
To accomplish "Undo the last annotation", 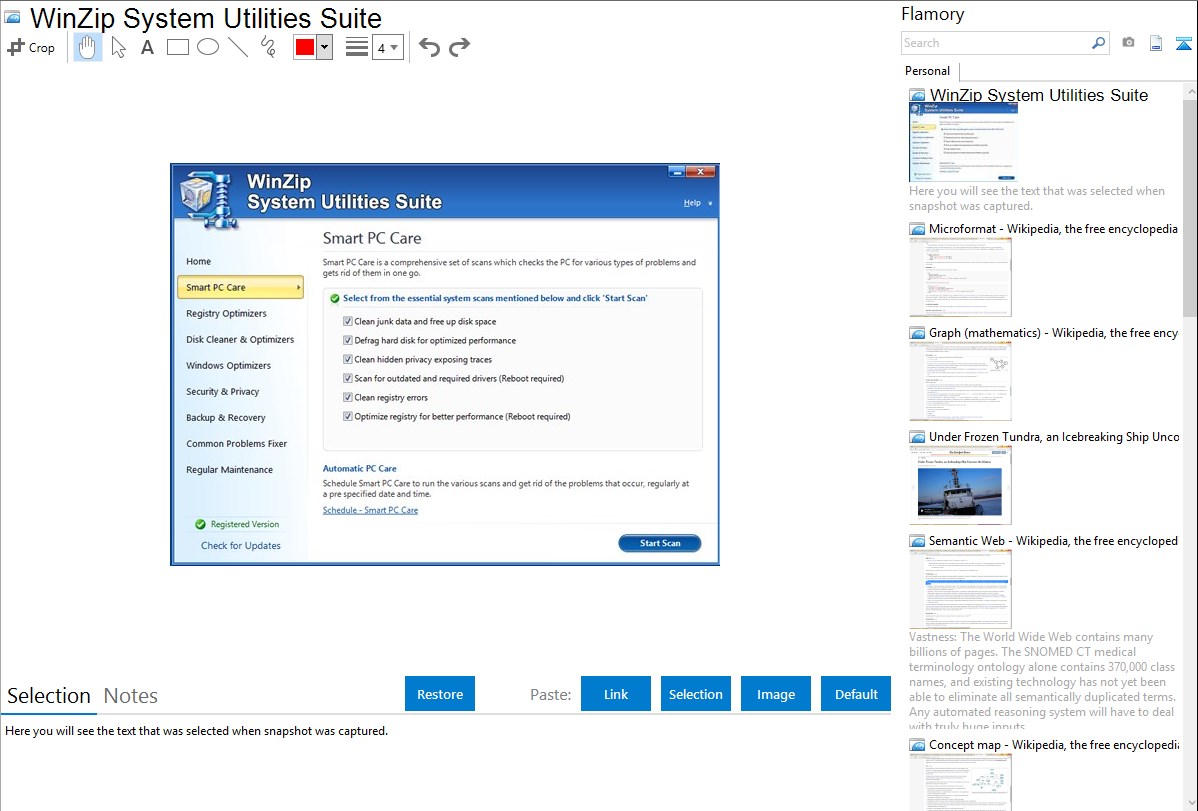I will [x=429, y=47].
